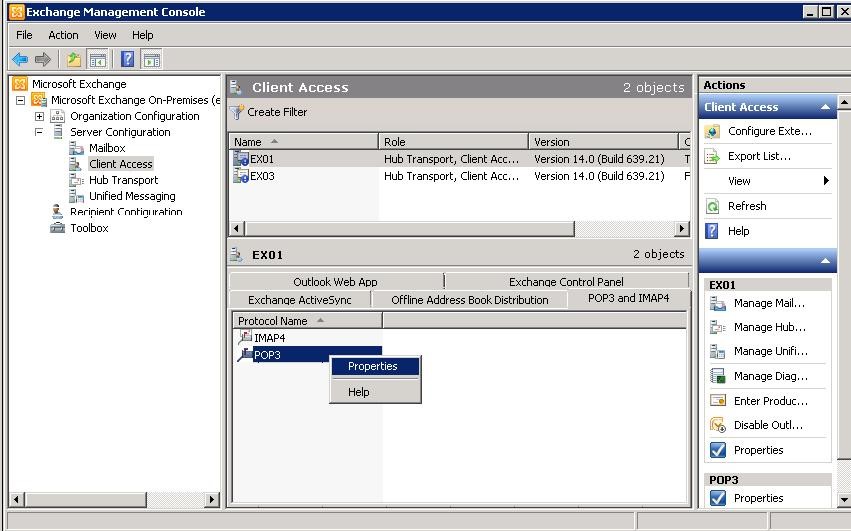The height and width of the screenshot is (531, 851).
Task: Click the Back arrow toolbar icon
Action: point(20,59)
